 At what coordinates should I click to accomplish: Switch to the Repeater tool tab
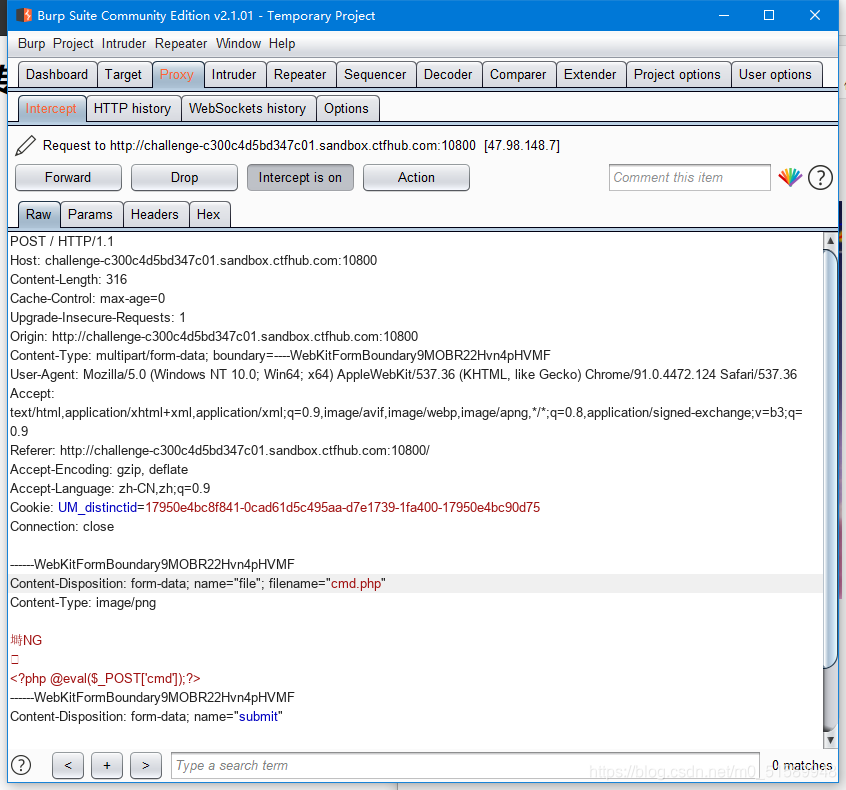300,74
